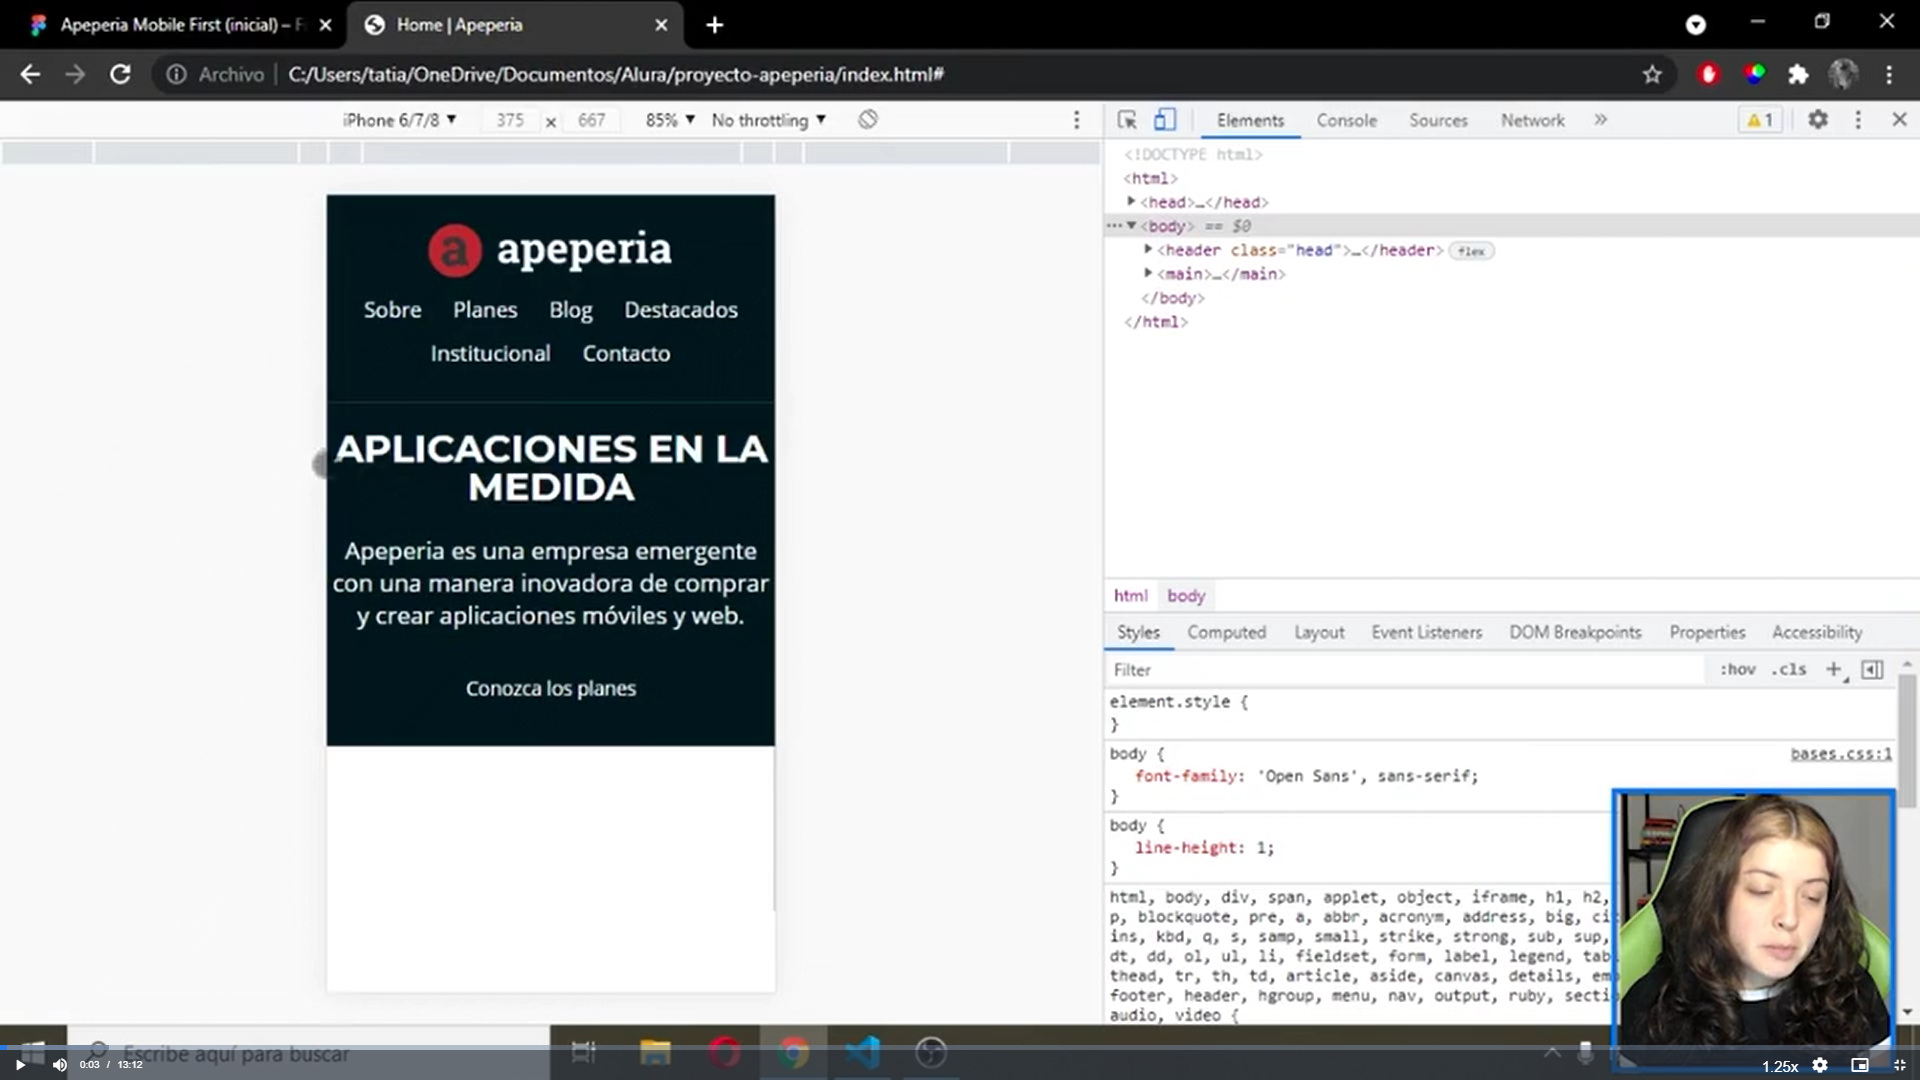Open the 85% zoom dropdown
This screenshot has width=1920, height=1080.
click(670, 120)
